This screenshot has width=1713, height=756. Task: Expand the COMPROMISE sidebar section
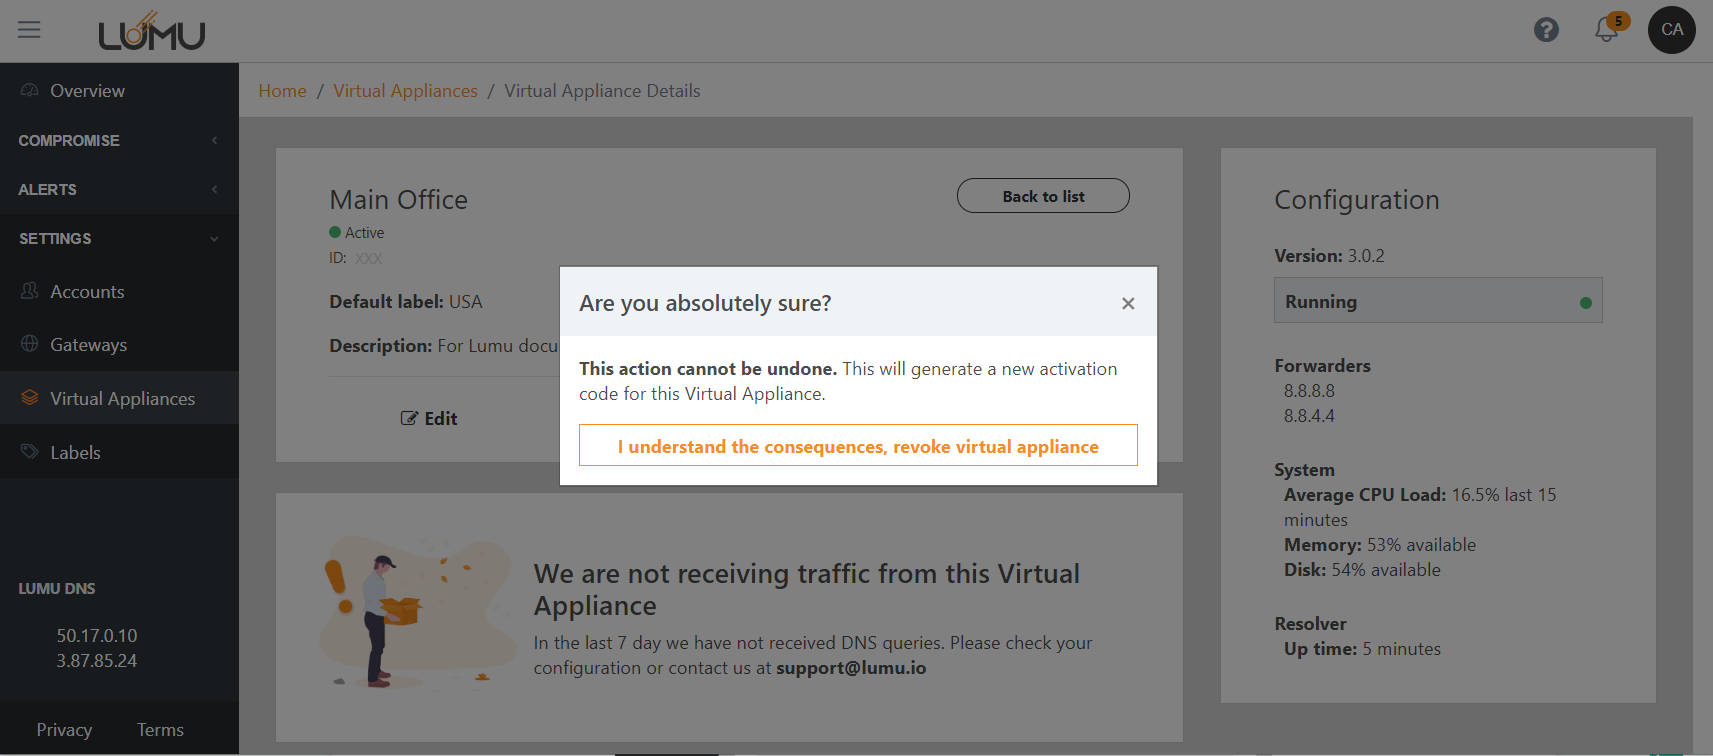[x=119, y=140]
